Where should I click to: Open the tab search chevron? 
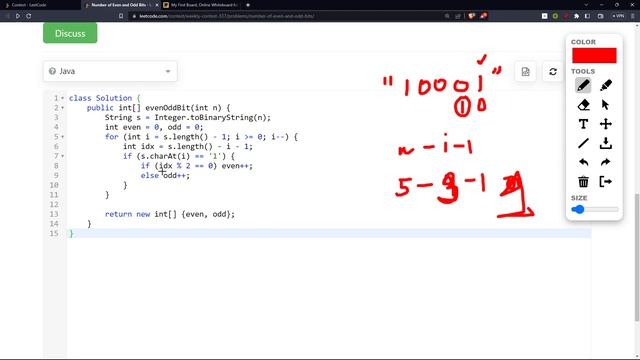point(586,5)
